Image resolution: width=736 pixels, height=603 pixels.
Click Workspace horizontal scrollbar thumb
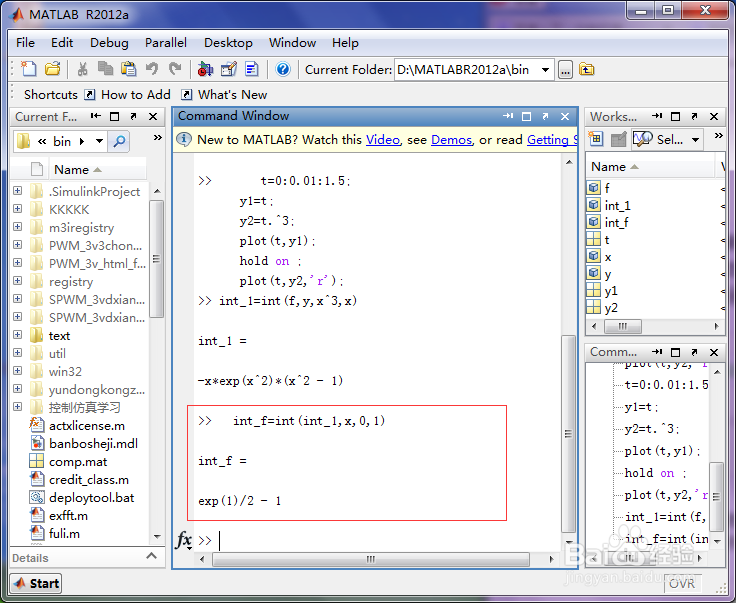(623, 326)
